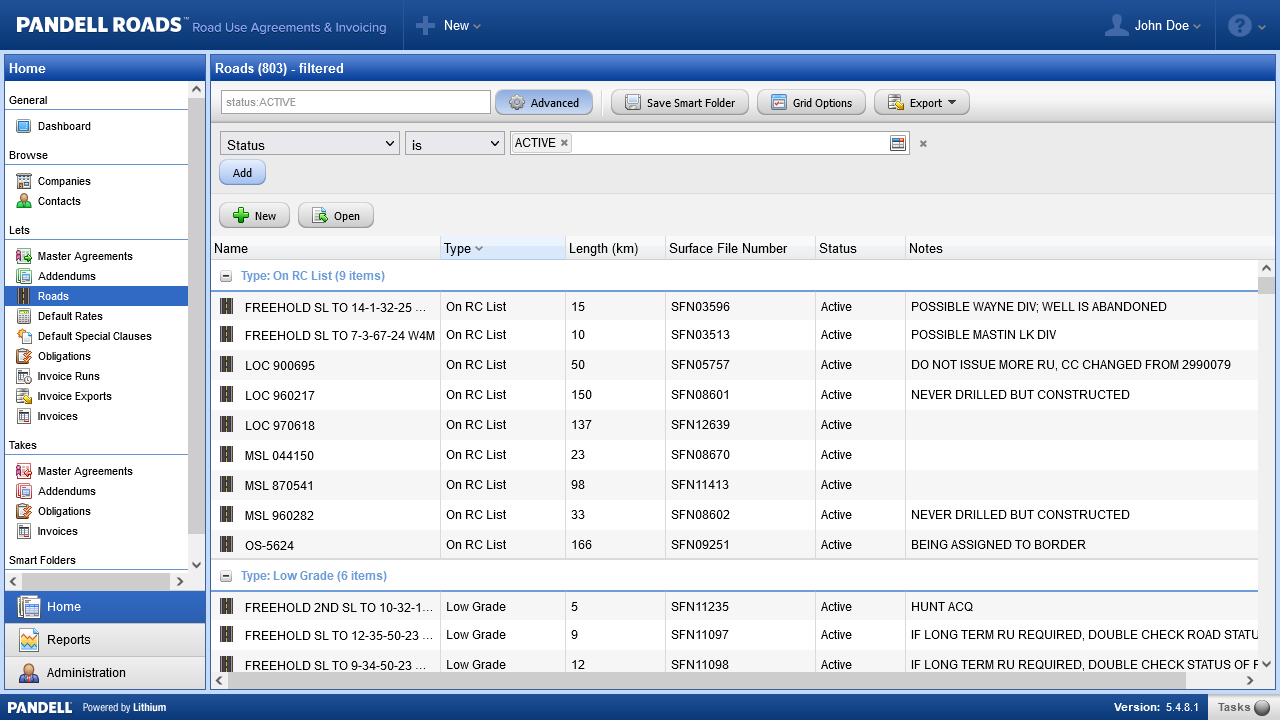Open the value picker icon in filter field
The image size is (1280, 720).
pos(897,144)
